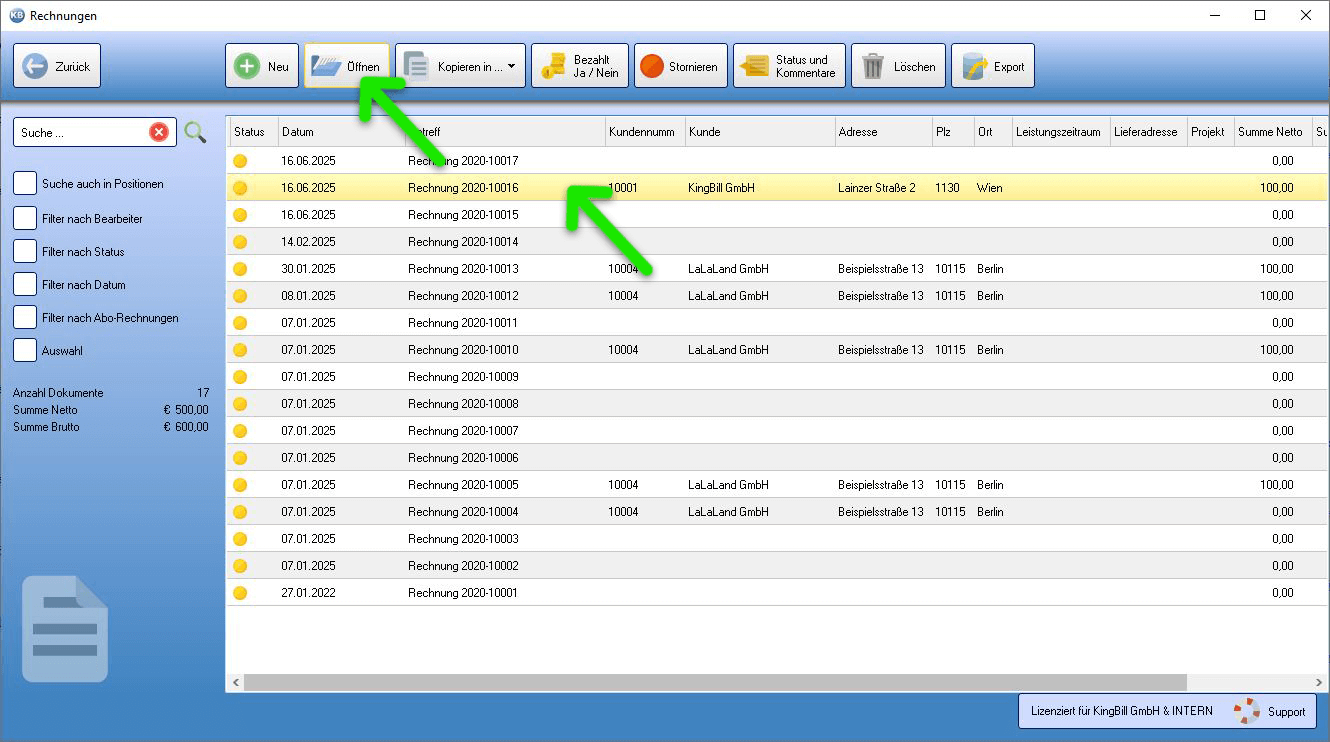Clear search with red X icon
This screenshot has height=742, width=1330.
(159, 132)
